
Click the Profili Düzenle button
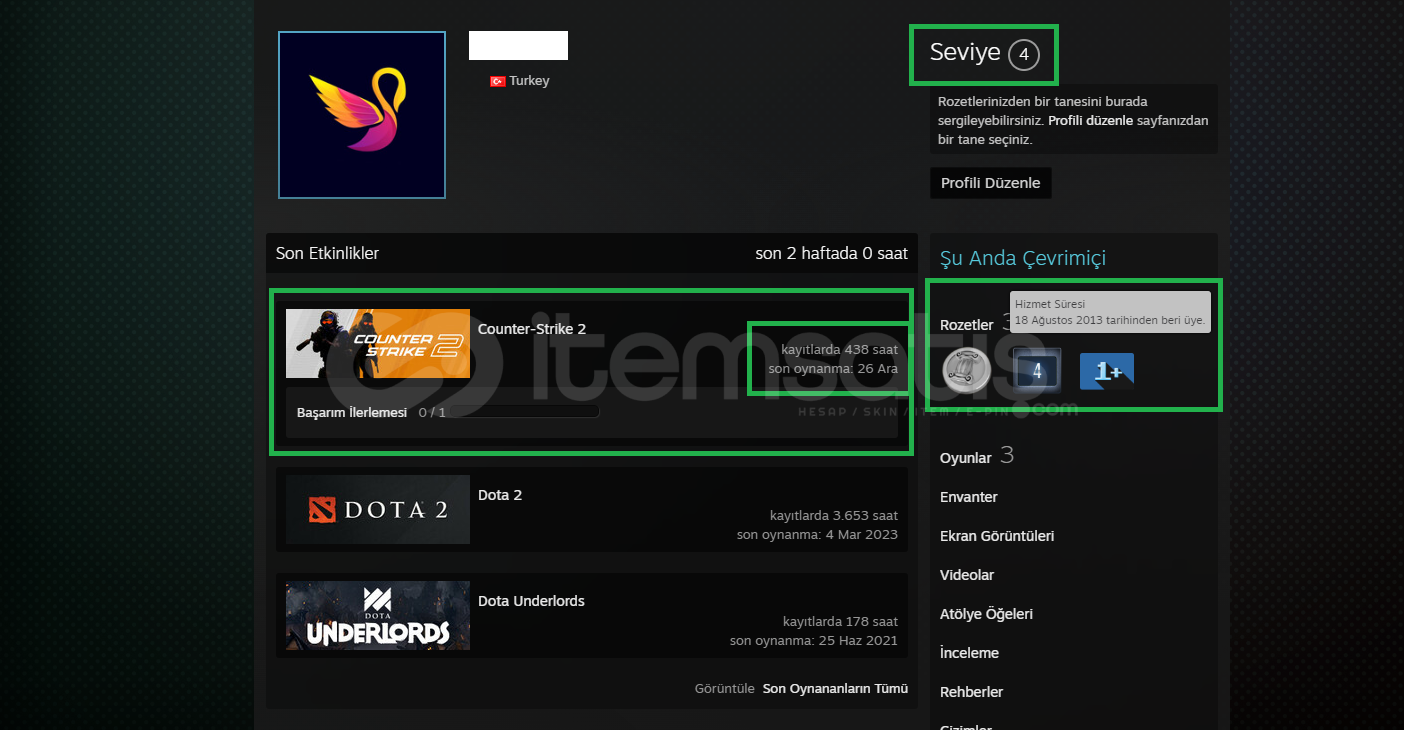(x=991, y=183)
